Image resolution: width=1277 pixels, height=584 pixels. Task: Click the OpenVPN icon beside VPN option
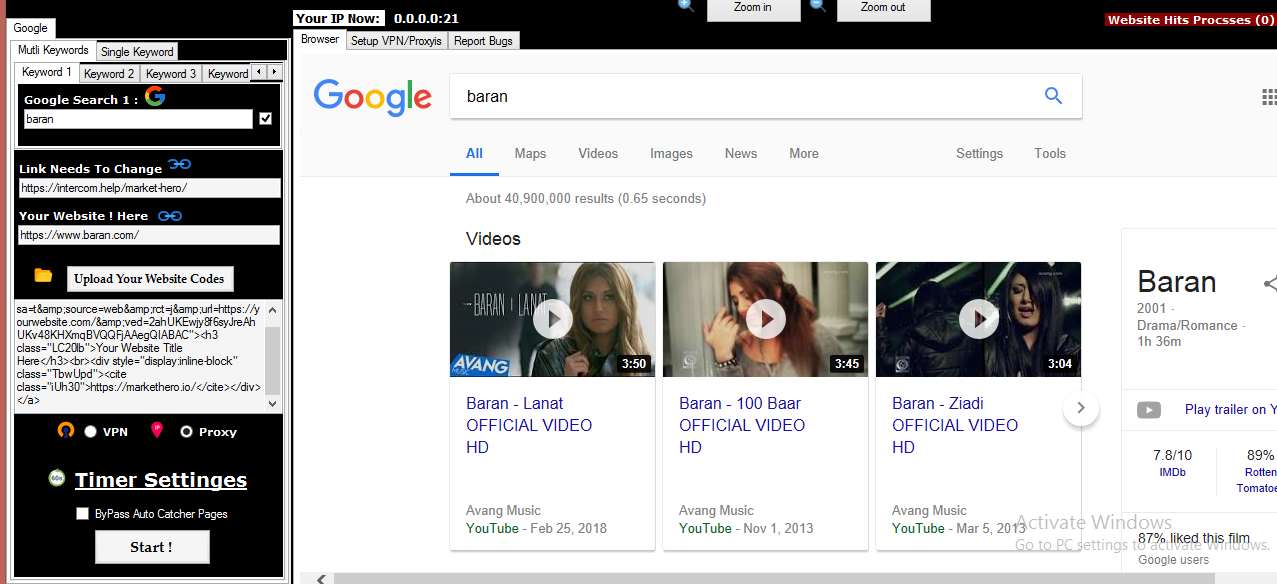click(66, 430)
